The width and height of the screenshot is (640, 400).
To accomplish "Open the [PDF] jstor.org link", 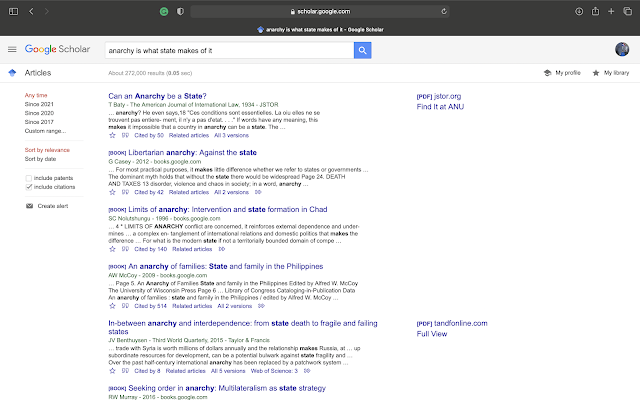I will (x=439, y=96).
